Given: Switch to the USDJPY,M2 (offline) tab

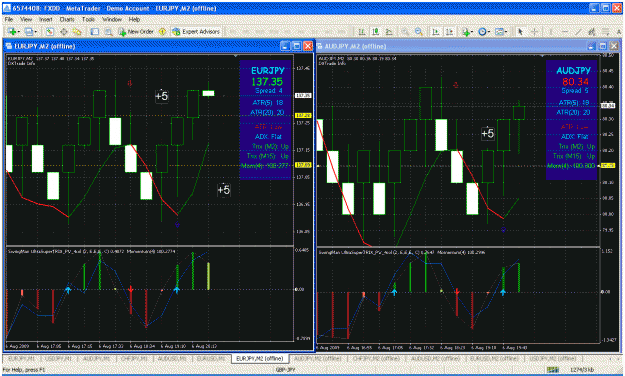Looking at the screenshot, I should (x=552, y=358).
